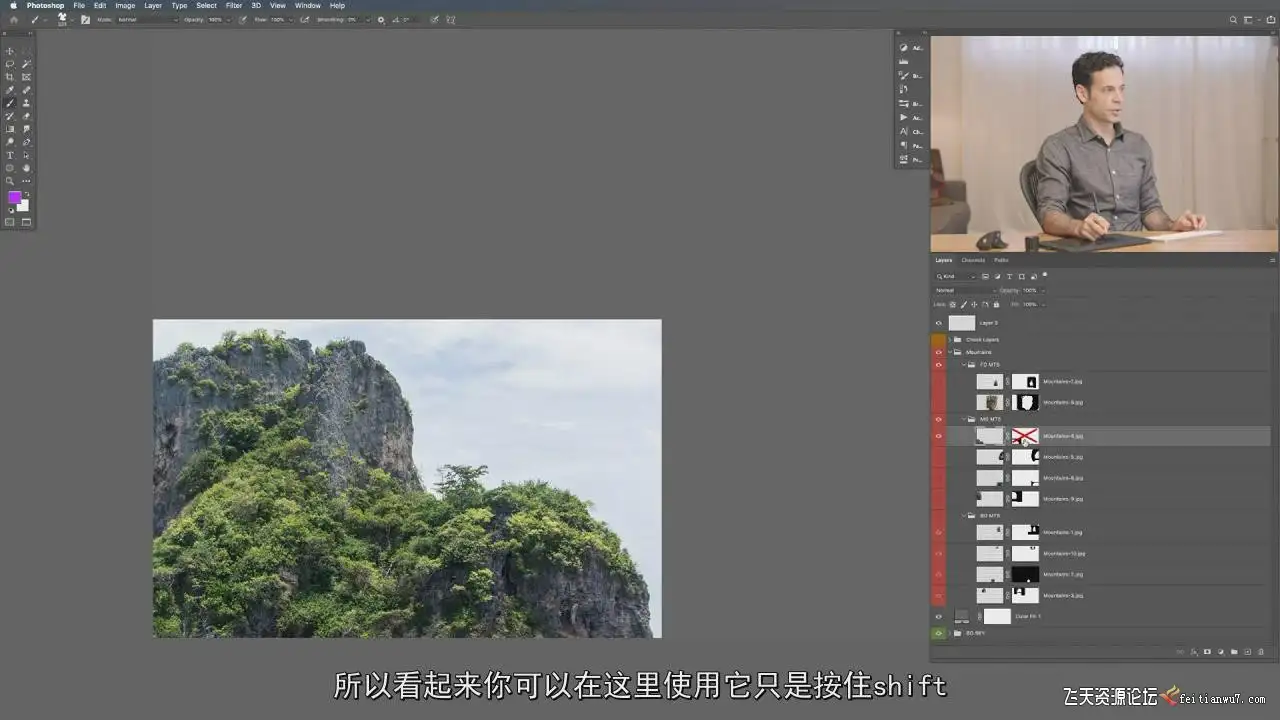Expand the Check Layers group
This screenshot has height=720, width=1280.
coord(950,340)
